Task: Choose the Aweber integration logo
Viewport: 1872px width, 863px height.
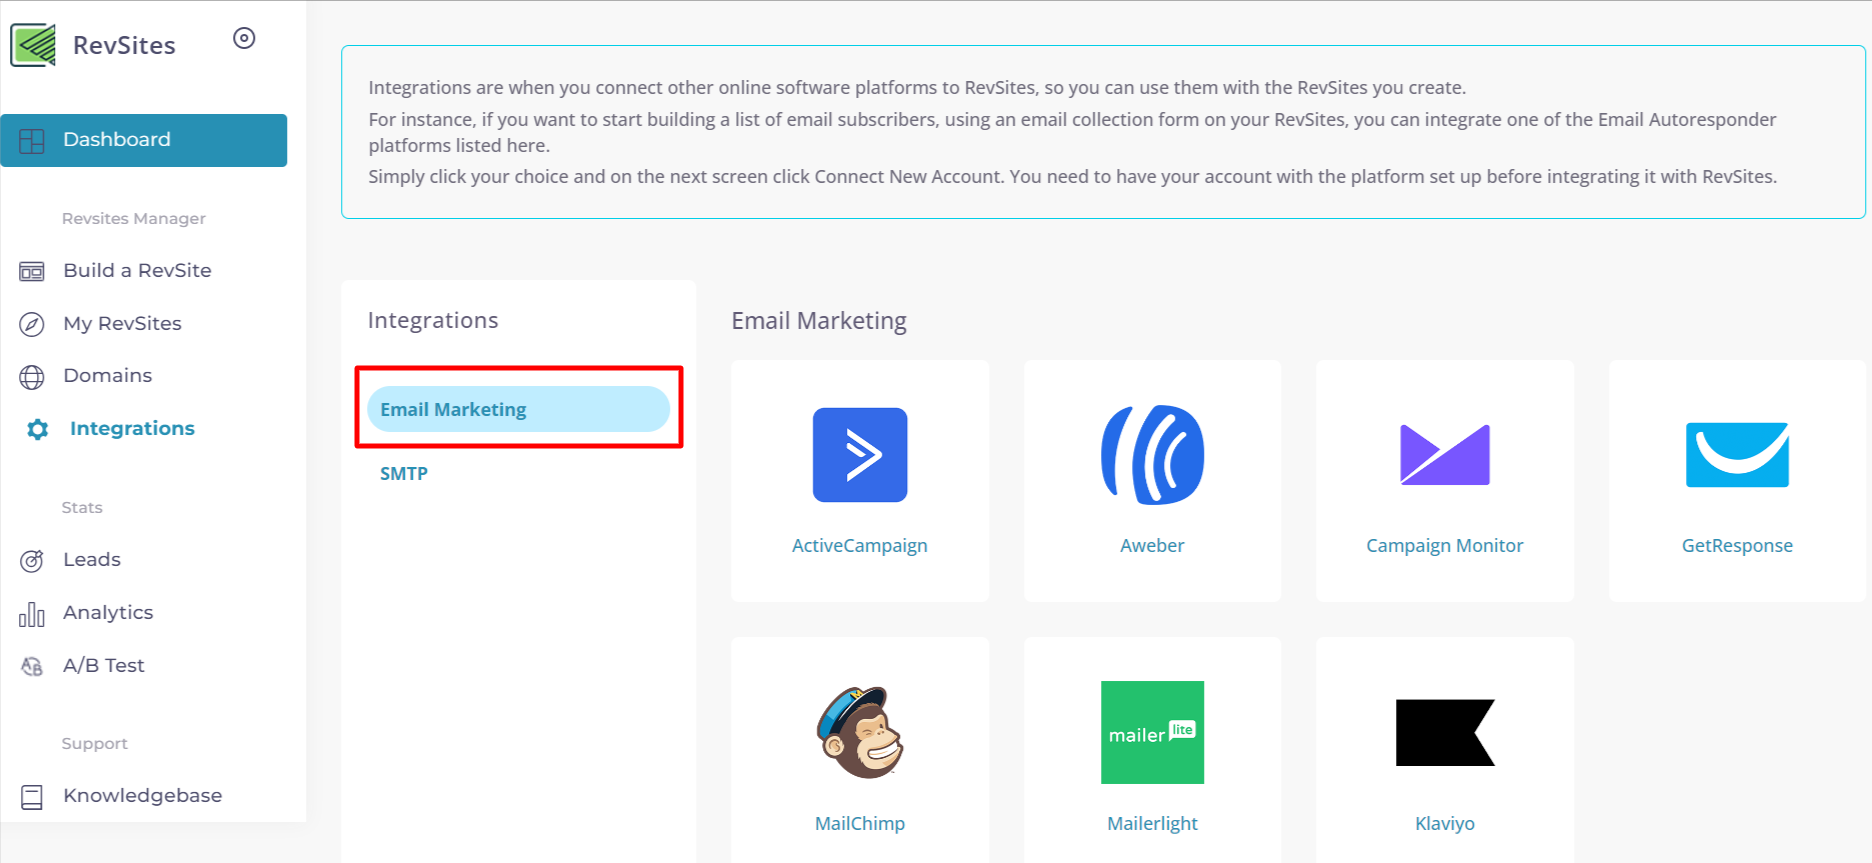Action: coord(1152,455)
